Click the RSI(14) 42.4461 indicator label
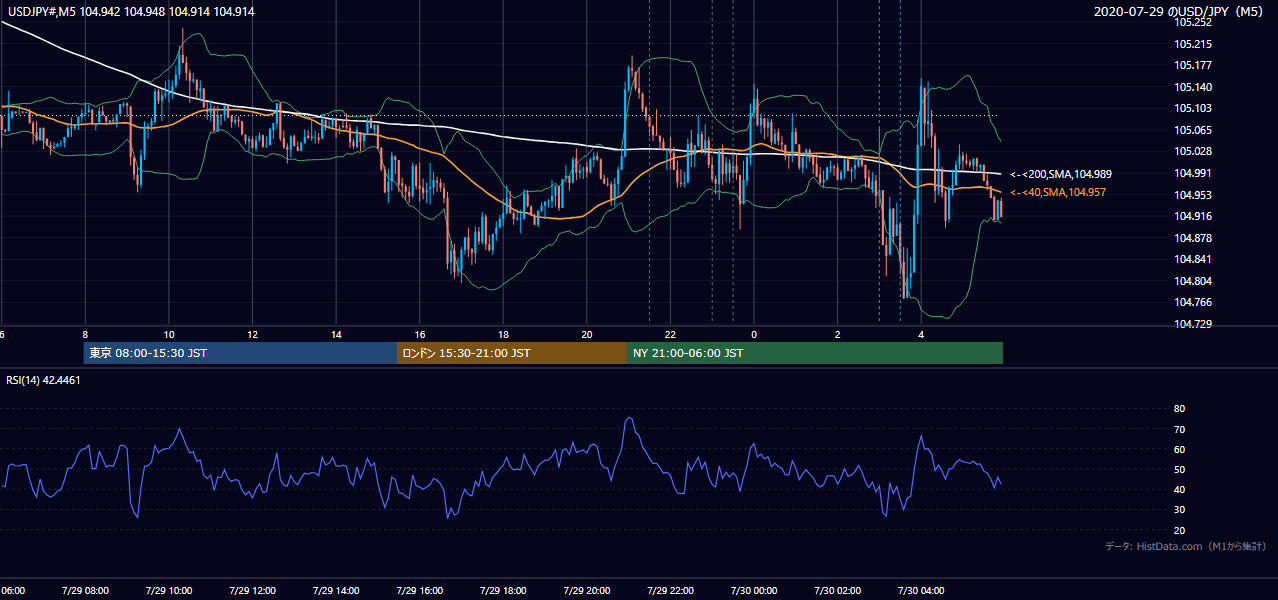 [44, 380]
